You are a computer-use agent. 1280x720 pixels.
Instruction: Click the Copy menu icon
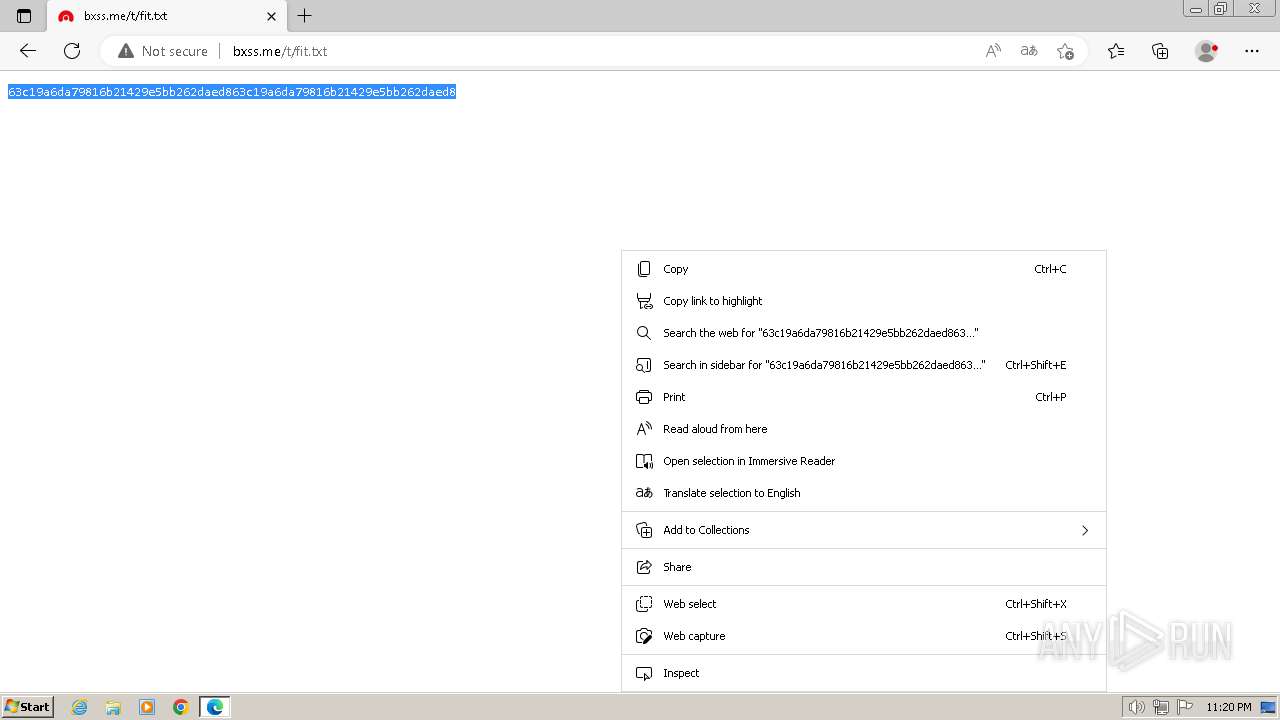point(644,269)
